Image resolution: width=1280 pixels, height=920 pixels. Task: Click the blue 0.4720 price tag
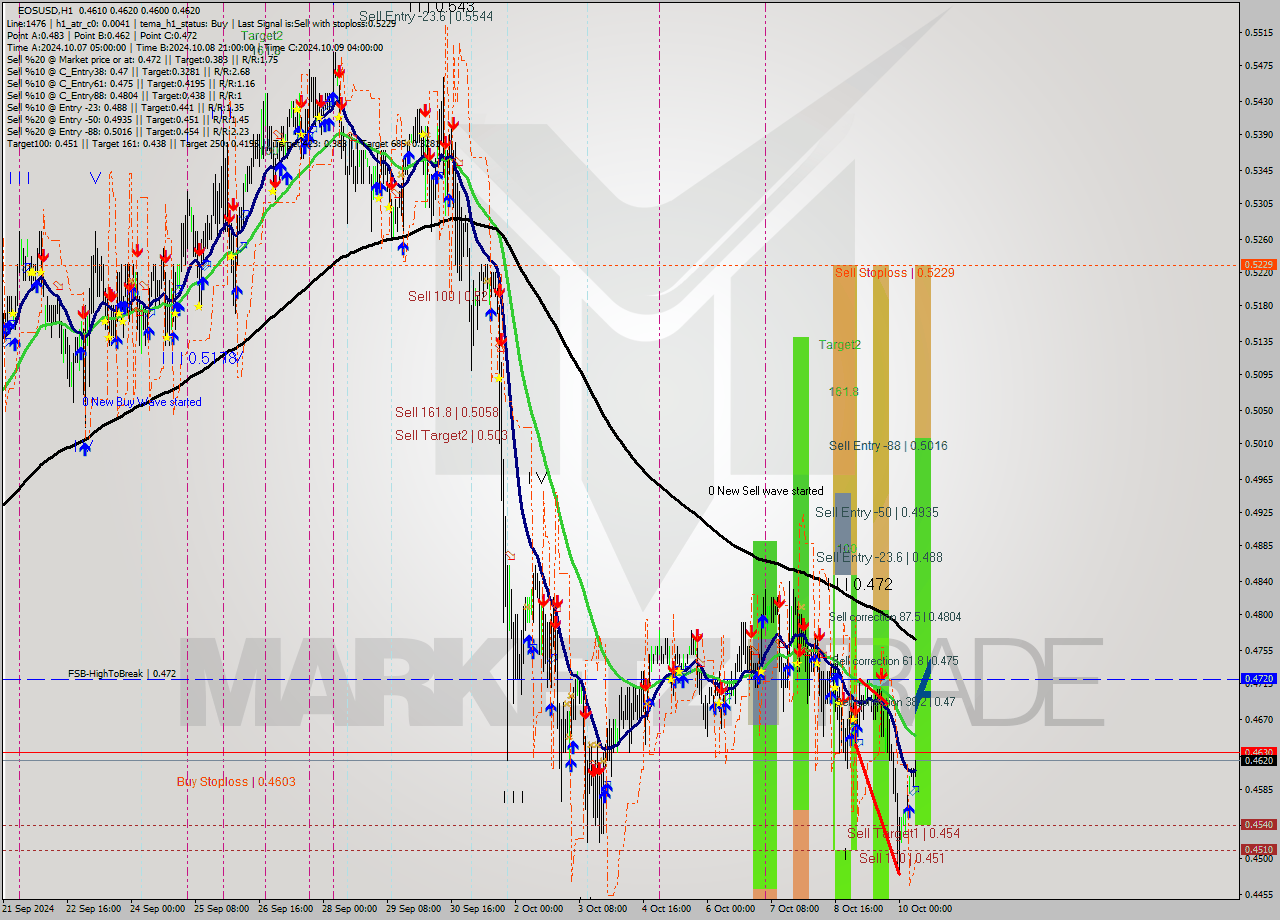(x=1258, y=679)
